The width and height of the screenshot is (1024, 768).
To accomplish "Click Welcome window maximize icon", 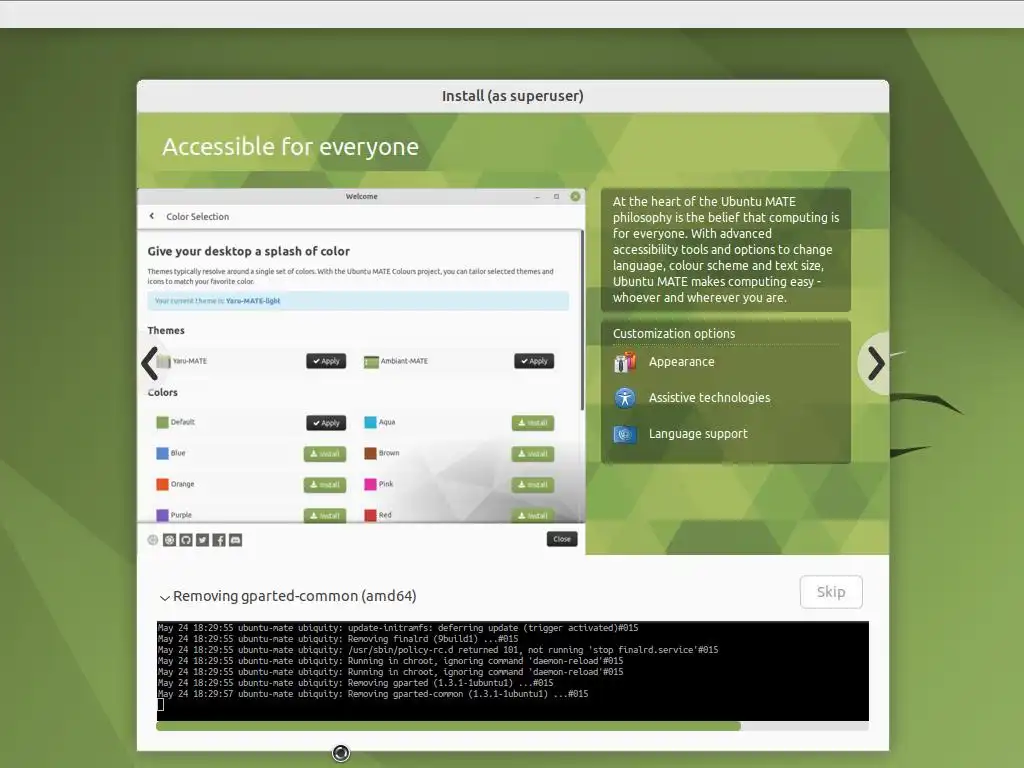I will [x=556, y=196].
